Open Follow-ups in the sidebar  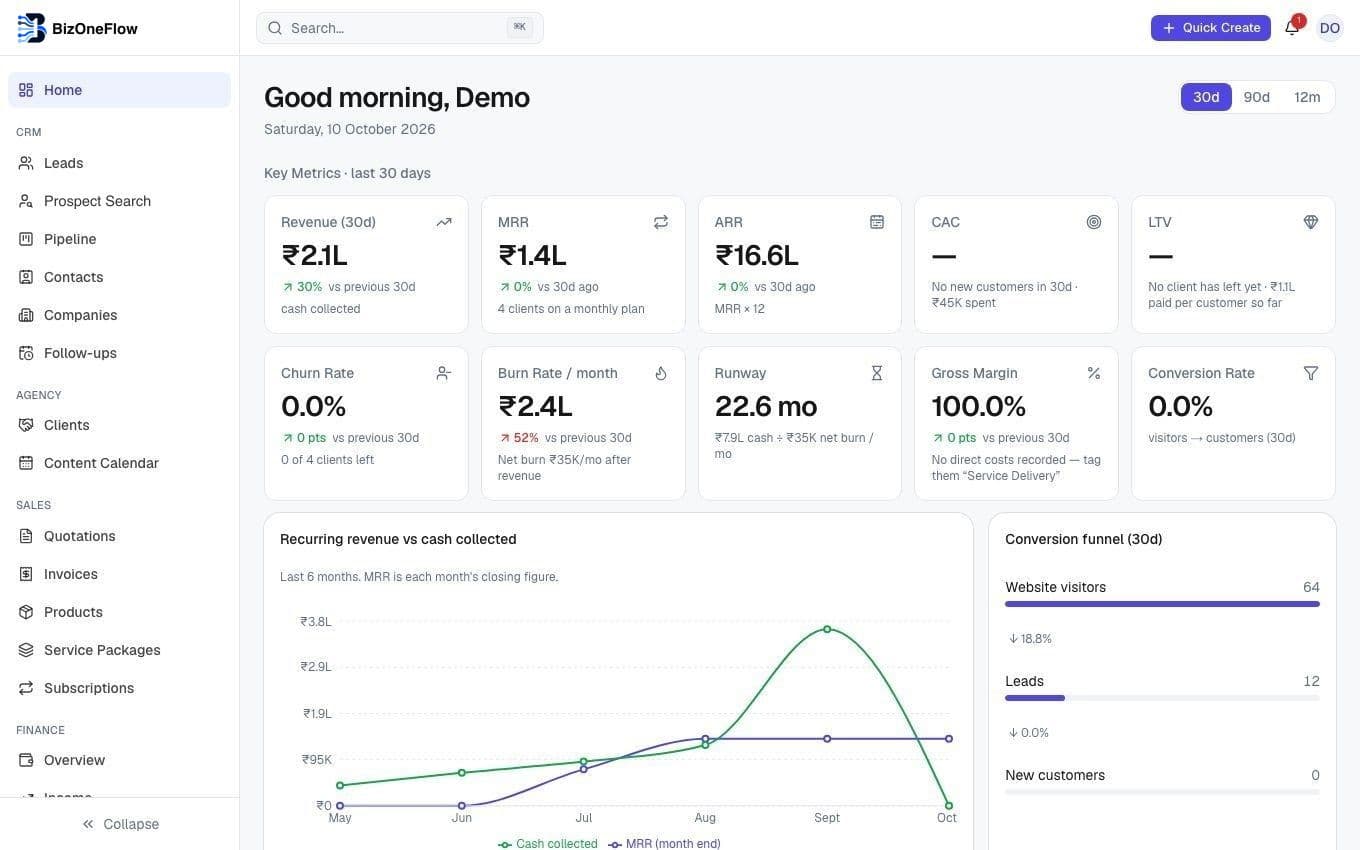119,353
